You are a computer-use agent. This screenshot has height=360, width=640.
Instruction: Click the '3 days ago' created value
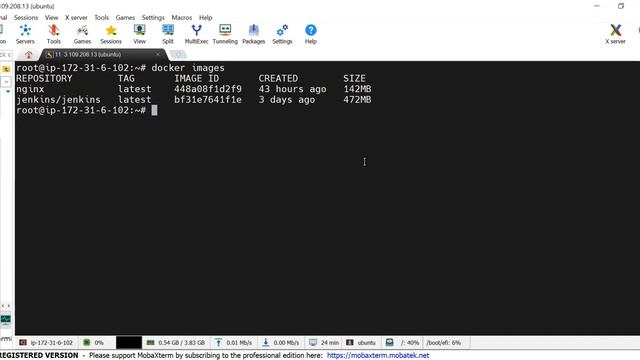287,100
